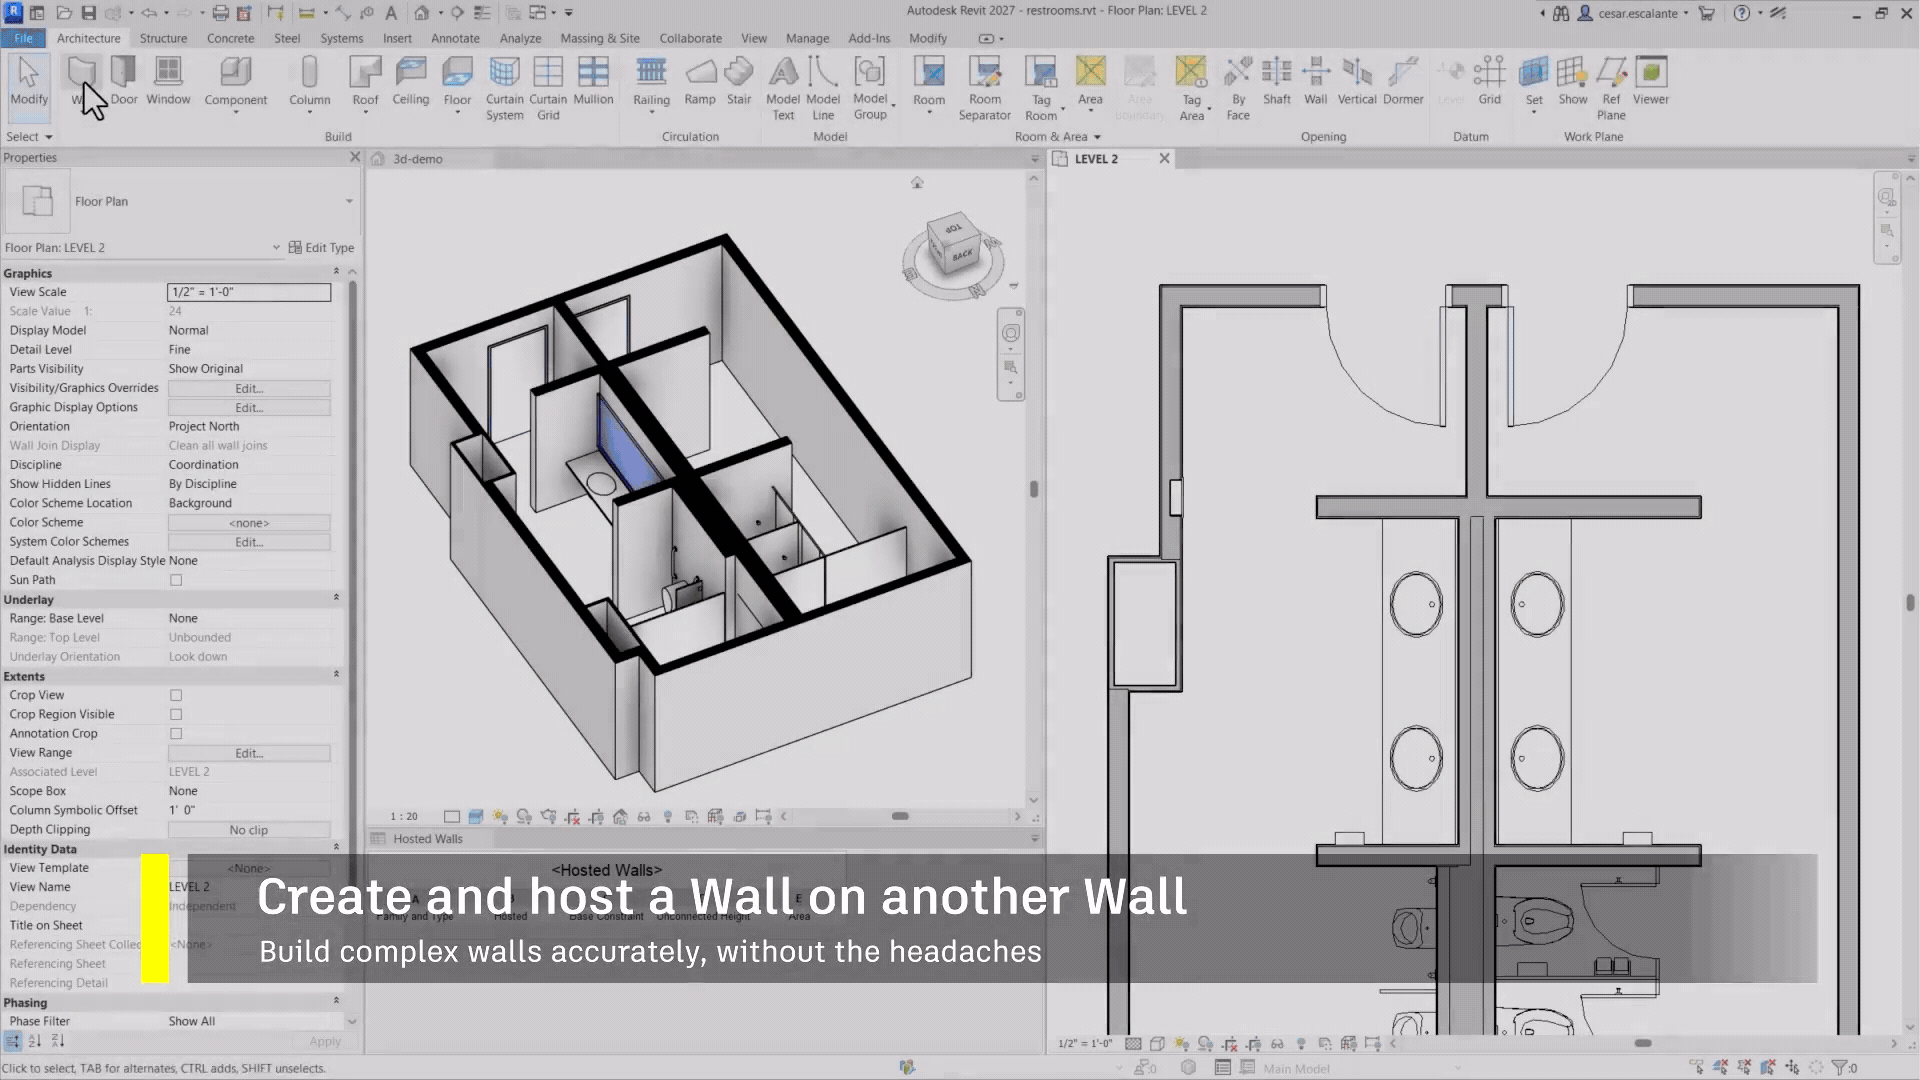Open the Floor Plan type selector dropdown
The image size is (1920, 1080).
click(x=349, y=201)
